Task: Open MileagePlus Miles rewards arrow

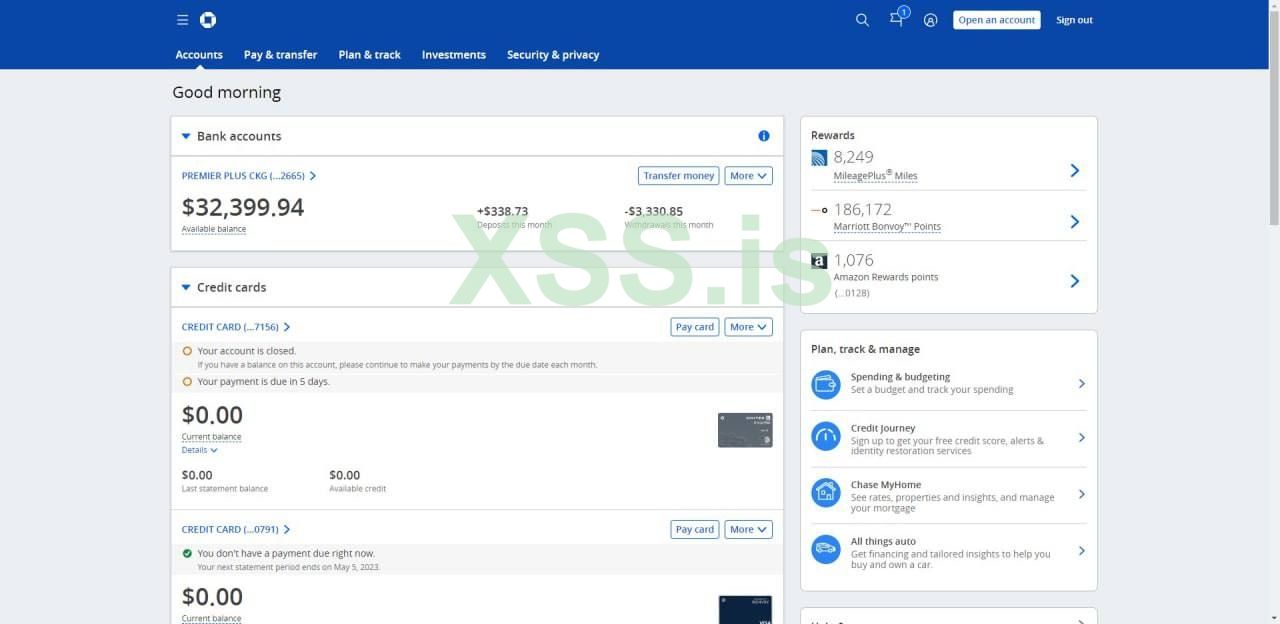Action: (x=1075, y=171)
